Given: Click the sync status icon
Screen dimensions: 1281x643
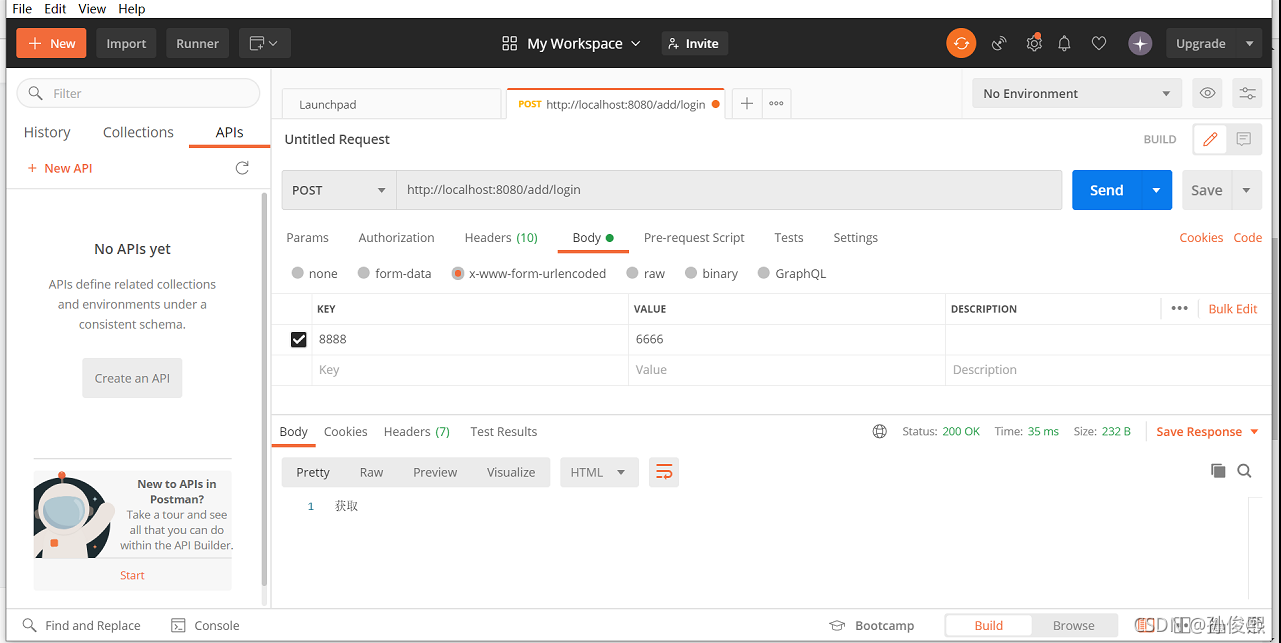Looking at the screenshot, I should (961, 43).
